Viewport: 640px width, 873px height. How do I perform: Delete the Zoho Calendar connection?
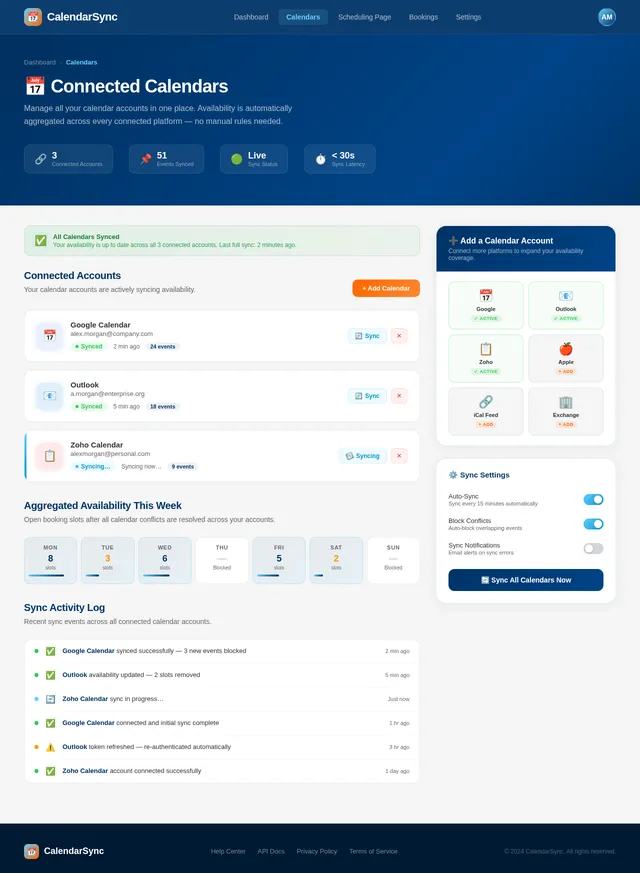[399, 456]
